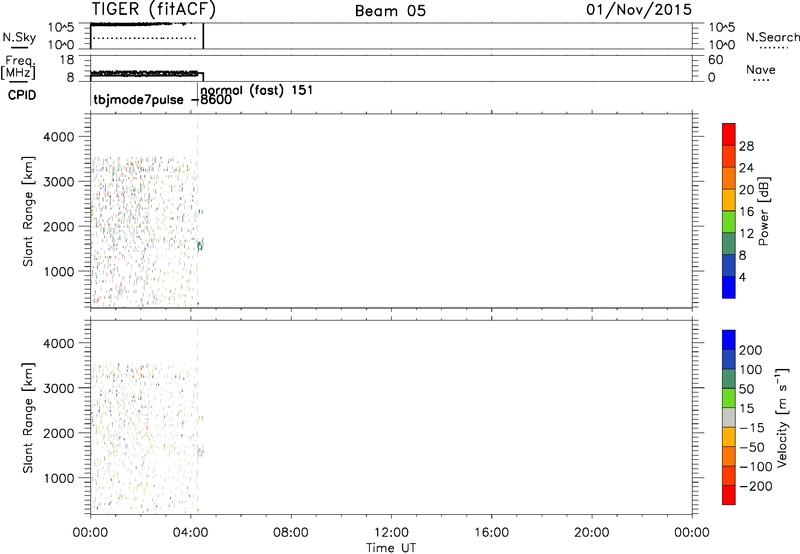Click the 'Time UT' axis title

pyautogui.click(x=391, y=548)
